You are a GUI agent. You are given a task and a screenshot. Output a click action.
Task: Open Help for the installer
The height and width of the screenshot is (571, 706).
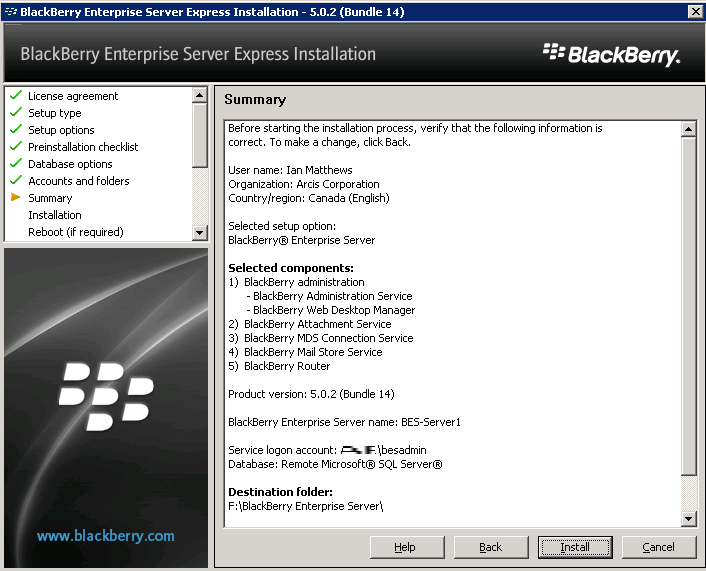coord(407,547)
